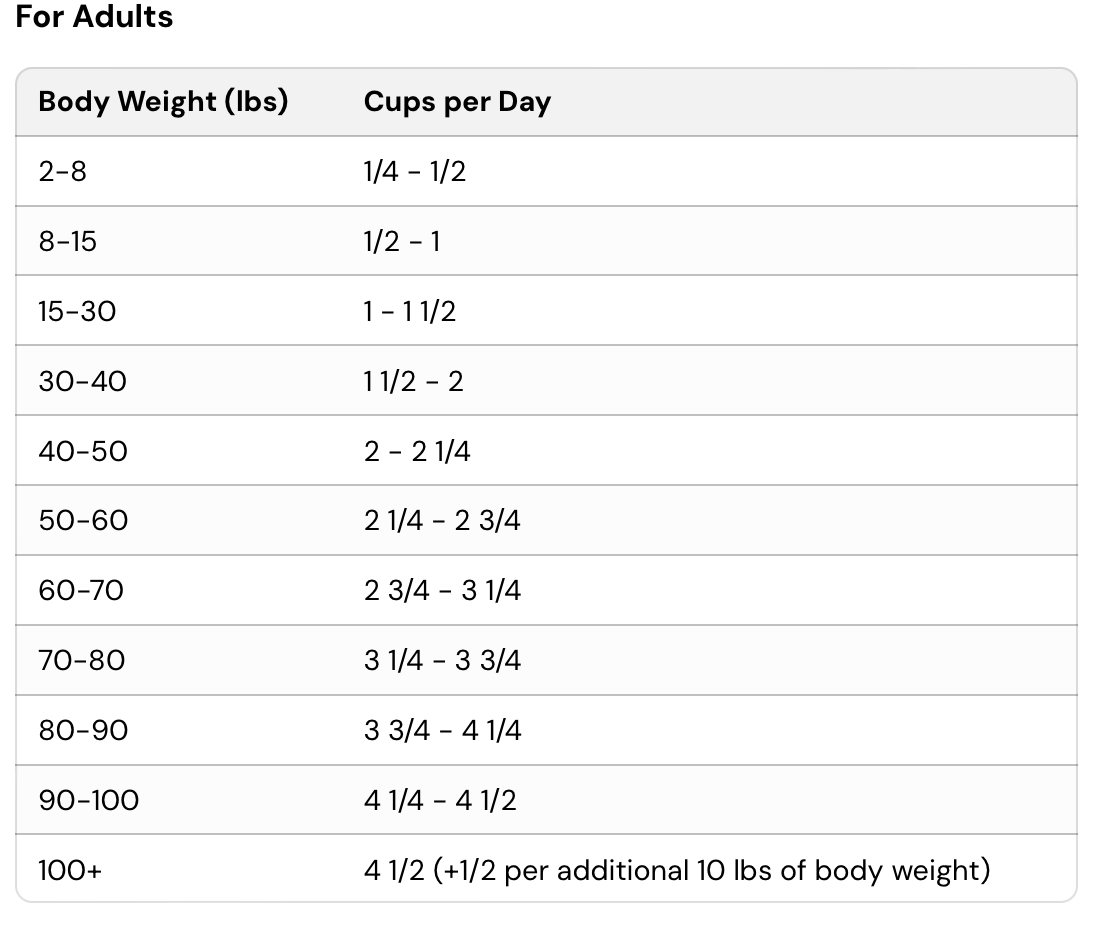Select the 100+ body weight cell

[70, 871]
